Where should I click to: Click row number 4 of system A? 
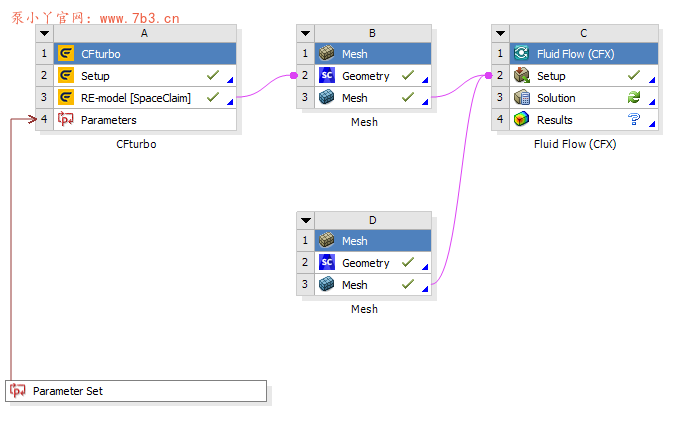pyautogui.click(x=44, y=119)
